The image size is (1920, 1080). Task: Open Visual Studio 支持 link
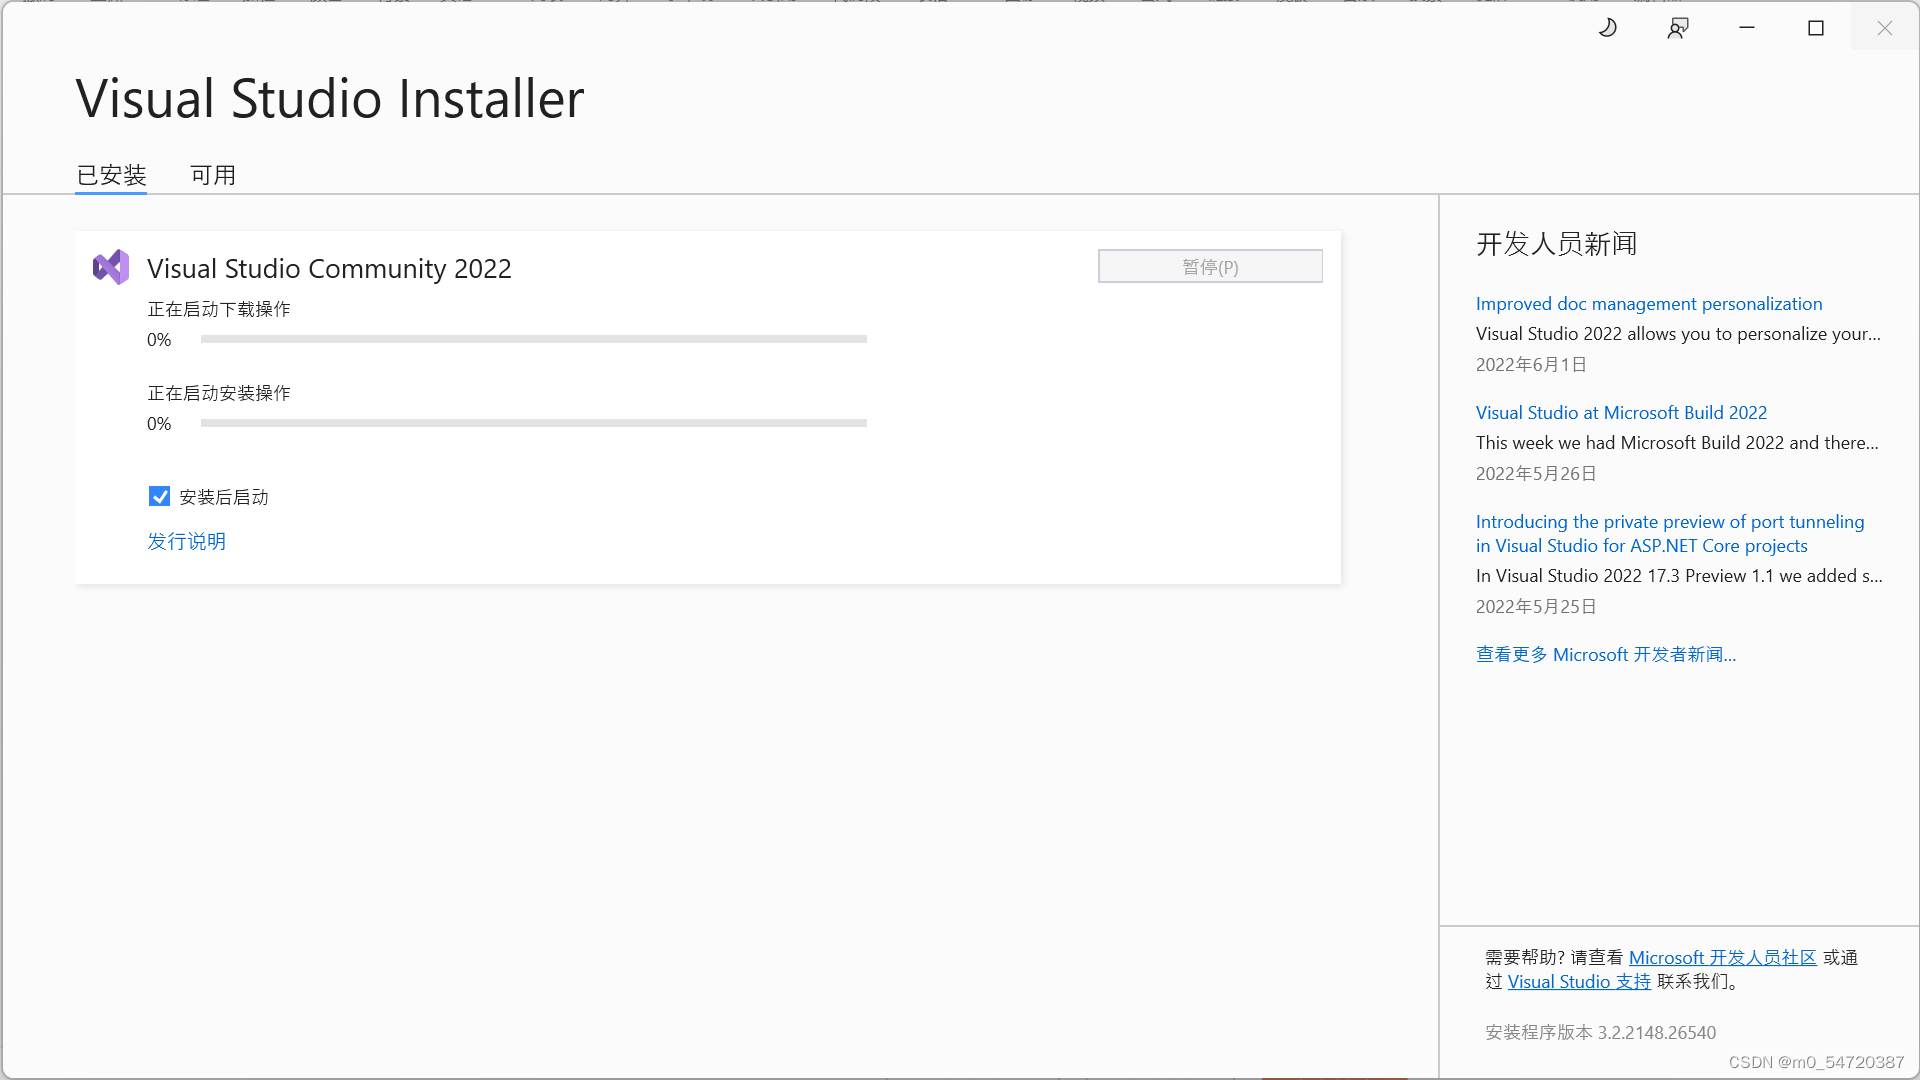pos(1578,981)
